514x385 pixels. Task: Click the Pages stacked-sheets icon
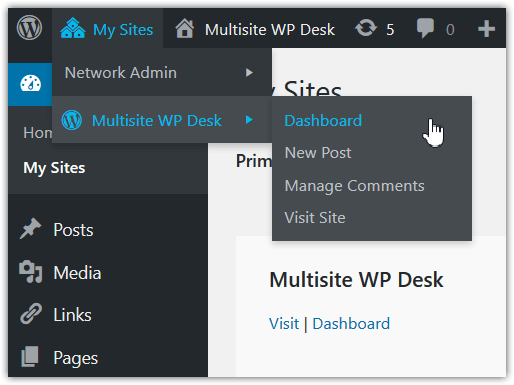click(x=30, y=356)
